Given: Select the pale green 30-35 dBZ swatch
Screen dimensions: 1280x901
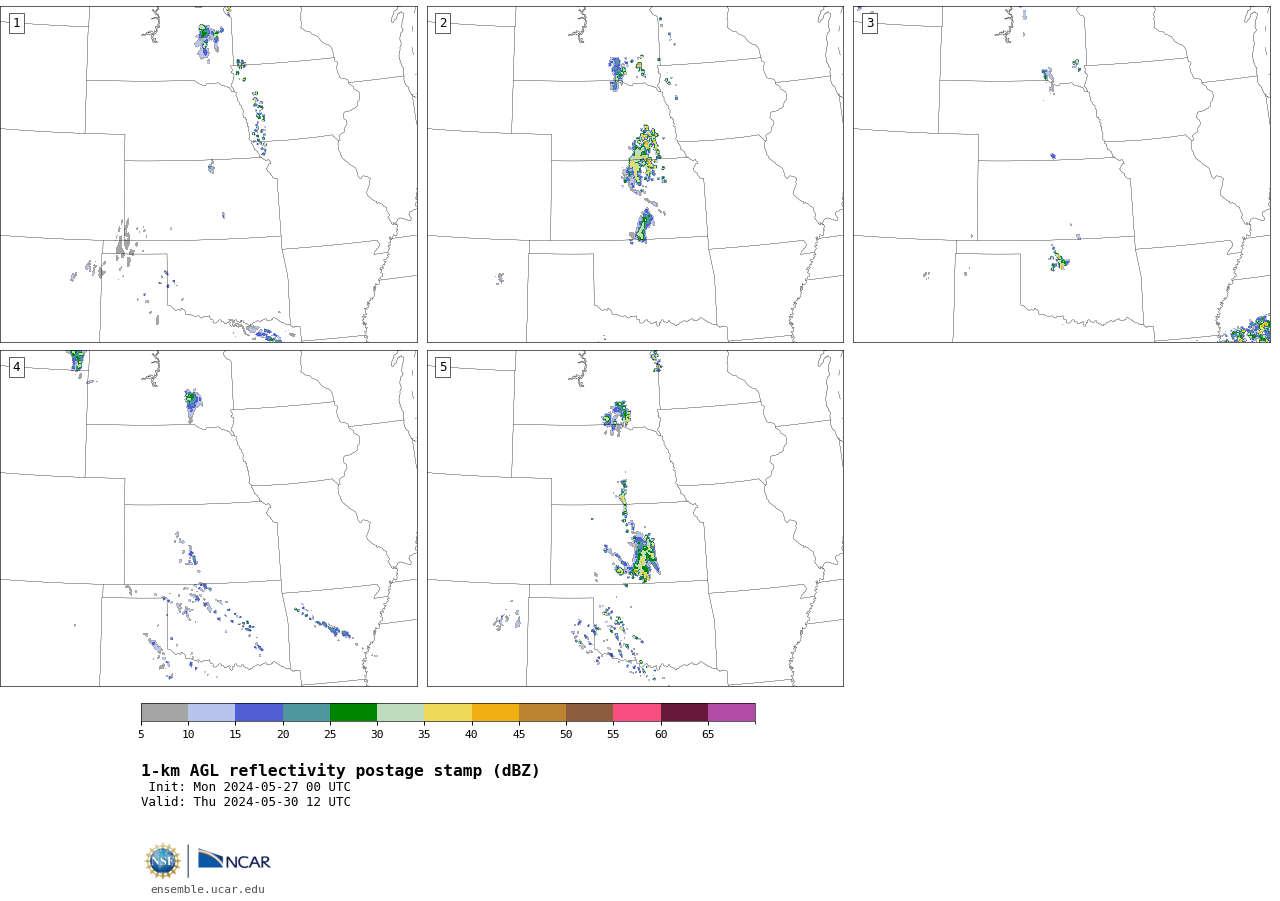Looking at the screenshot, I should pyautogui.click(x=401, y=713).
